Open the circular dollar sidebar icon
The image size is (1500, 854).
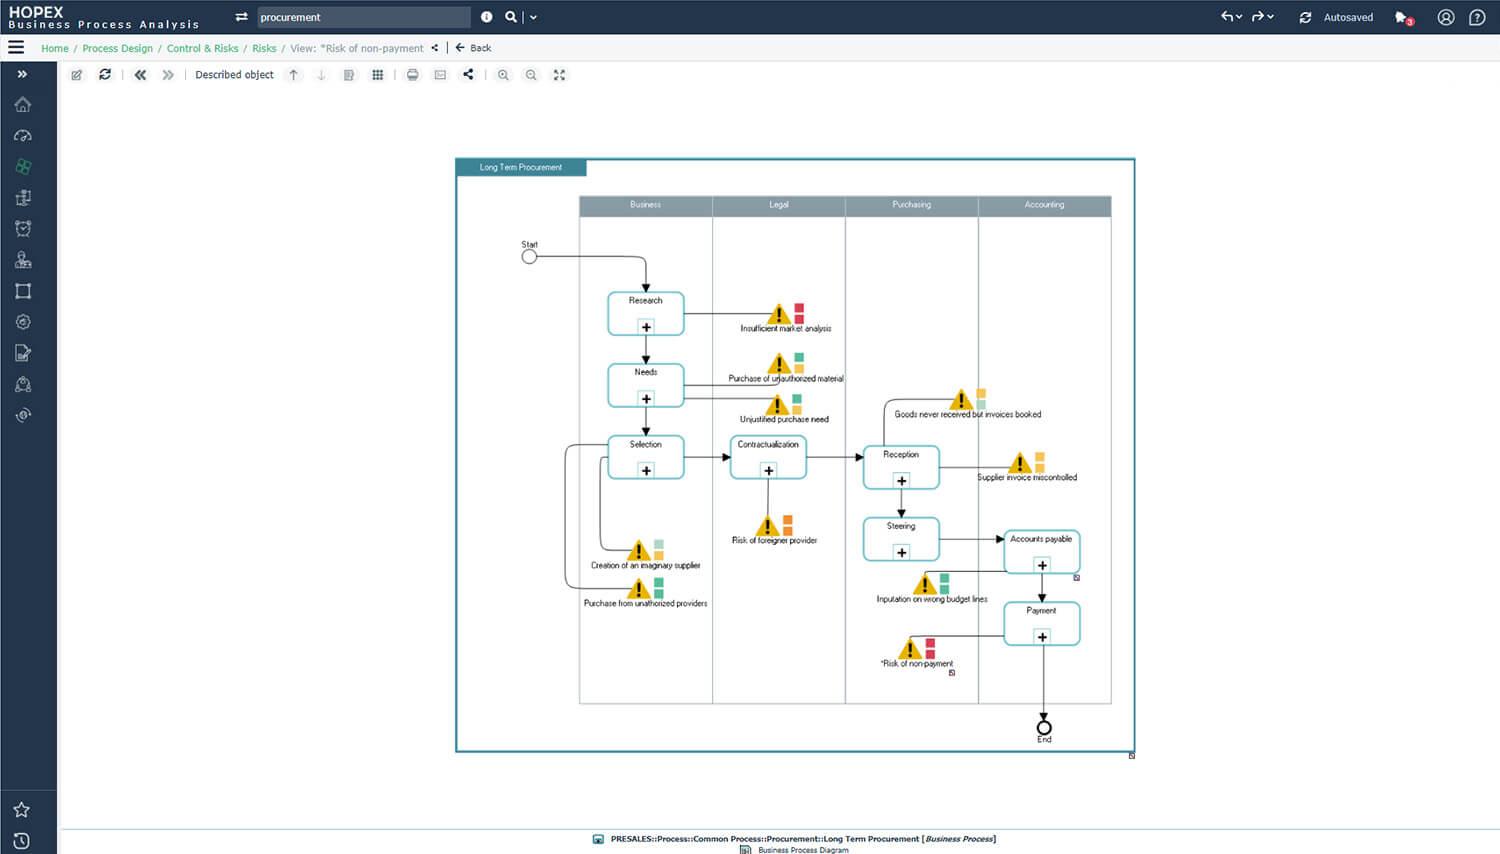pos(23,415)
